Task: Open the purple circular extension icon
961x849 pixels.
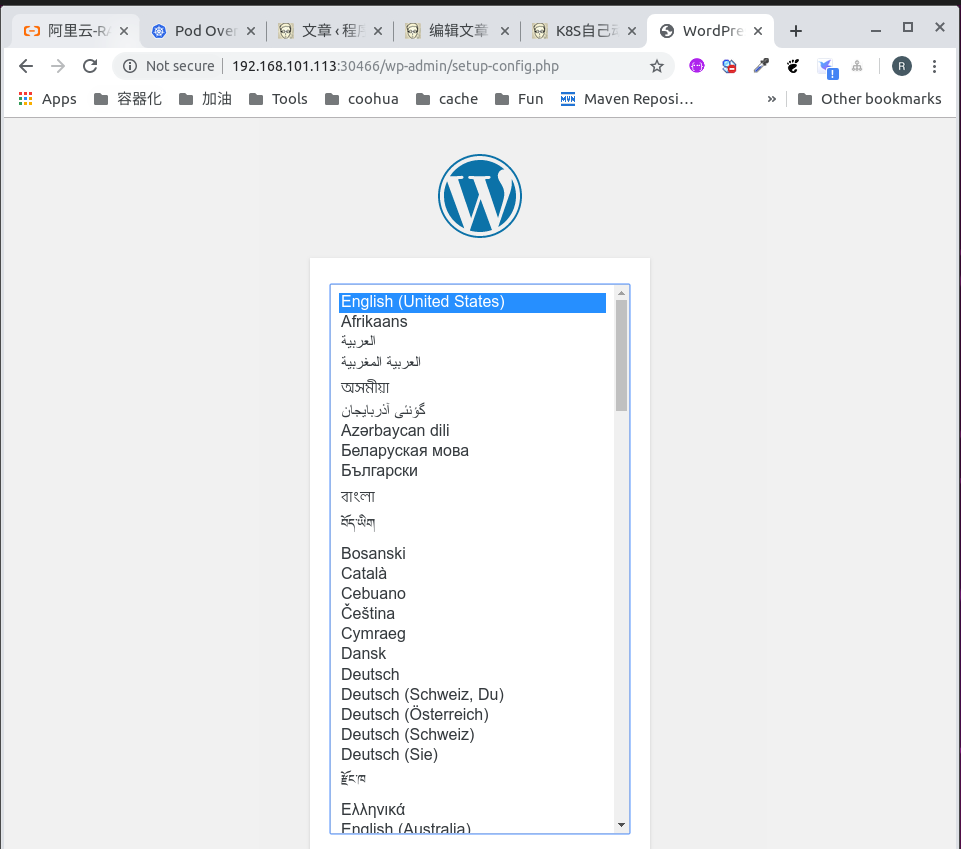Action: 697,66
